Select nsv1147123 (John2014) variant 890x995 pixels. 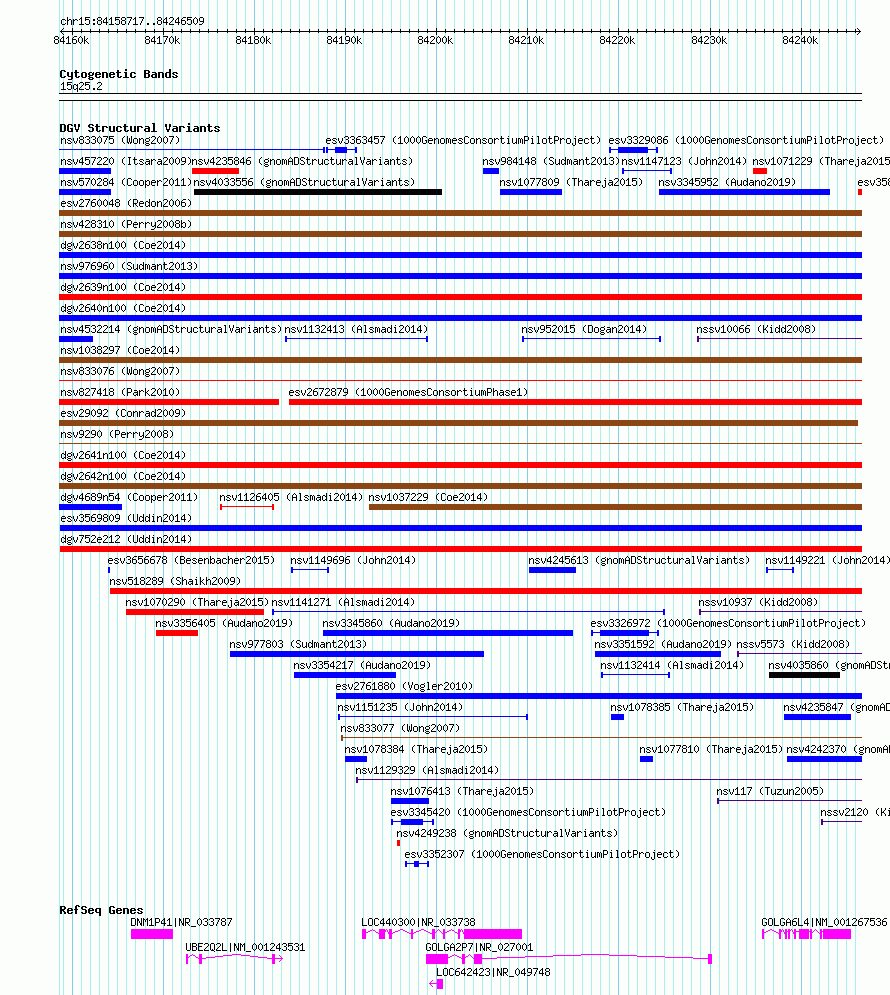point(684,161)
